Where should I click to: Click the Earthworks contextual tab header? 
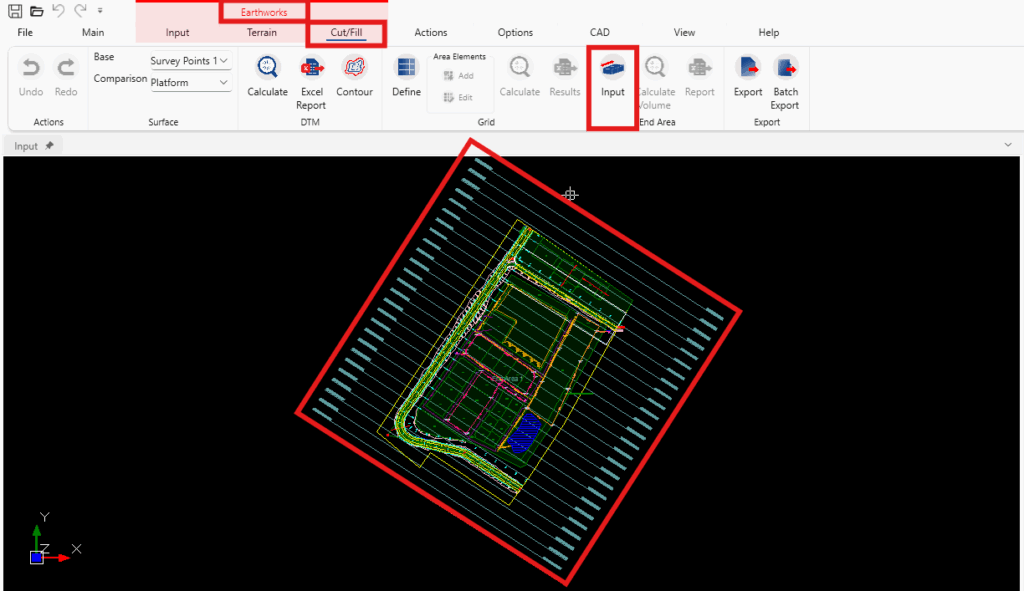pos(264,12)
